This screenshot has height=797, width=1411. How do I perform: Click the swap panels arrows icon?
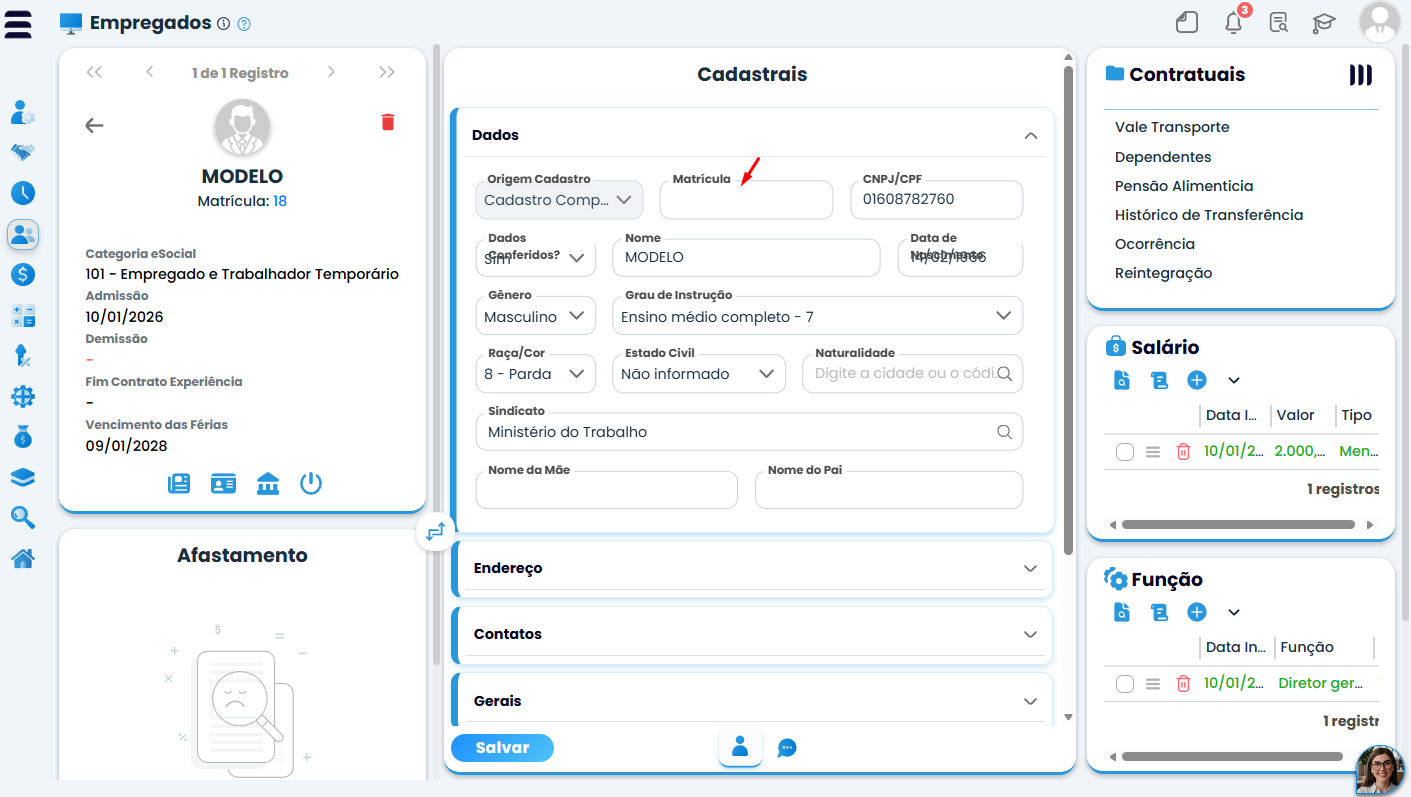click(435, 532)
